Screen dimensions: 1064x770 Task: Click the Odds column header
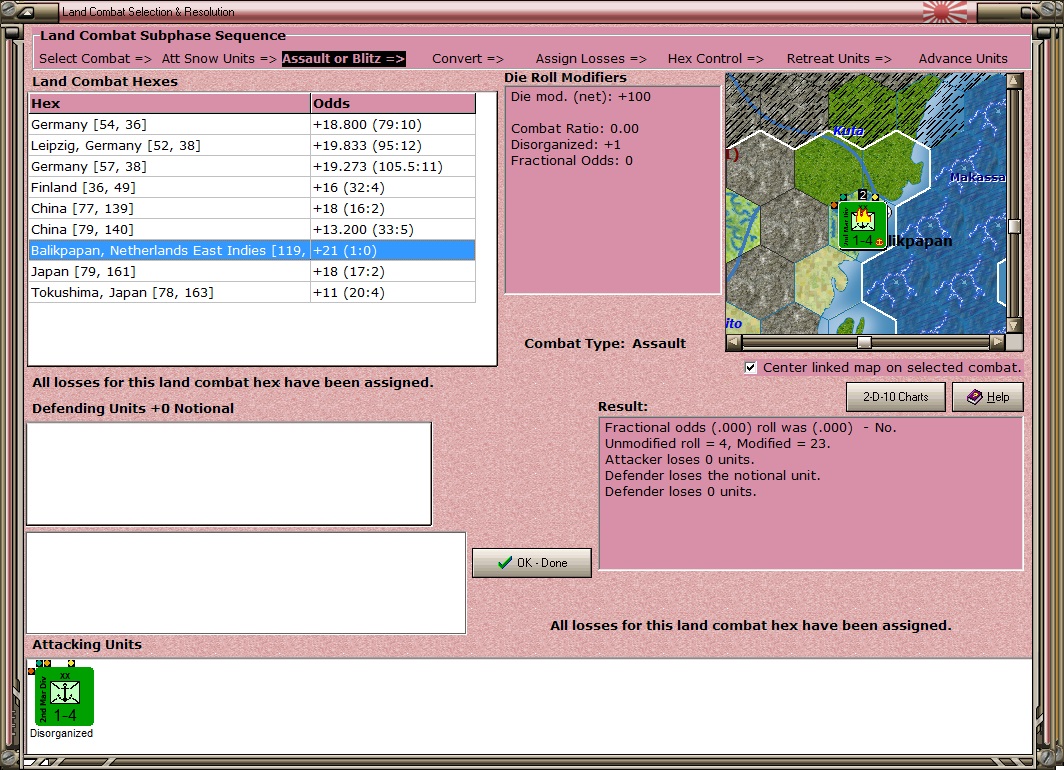(393, 104)
